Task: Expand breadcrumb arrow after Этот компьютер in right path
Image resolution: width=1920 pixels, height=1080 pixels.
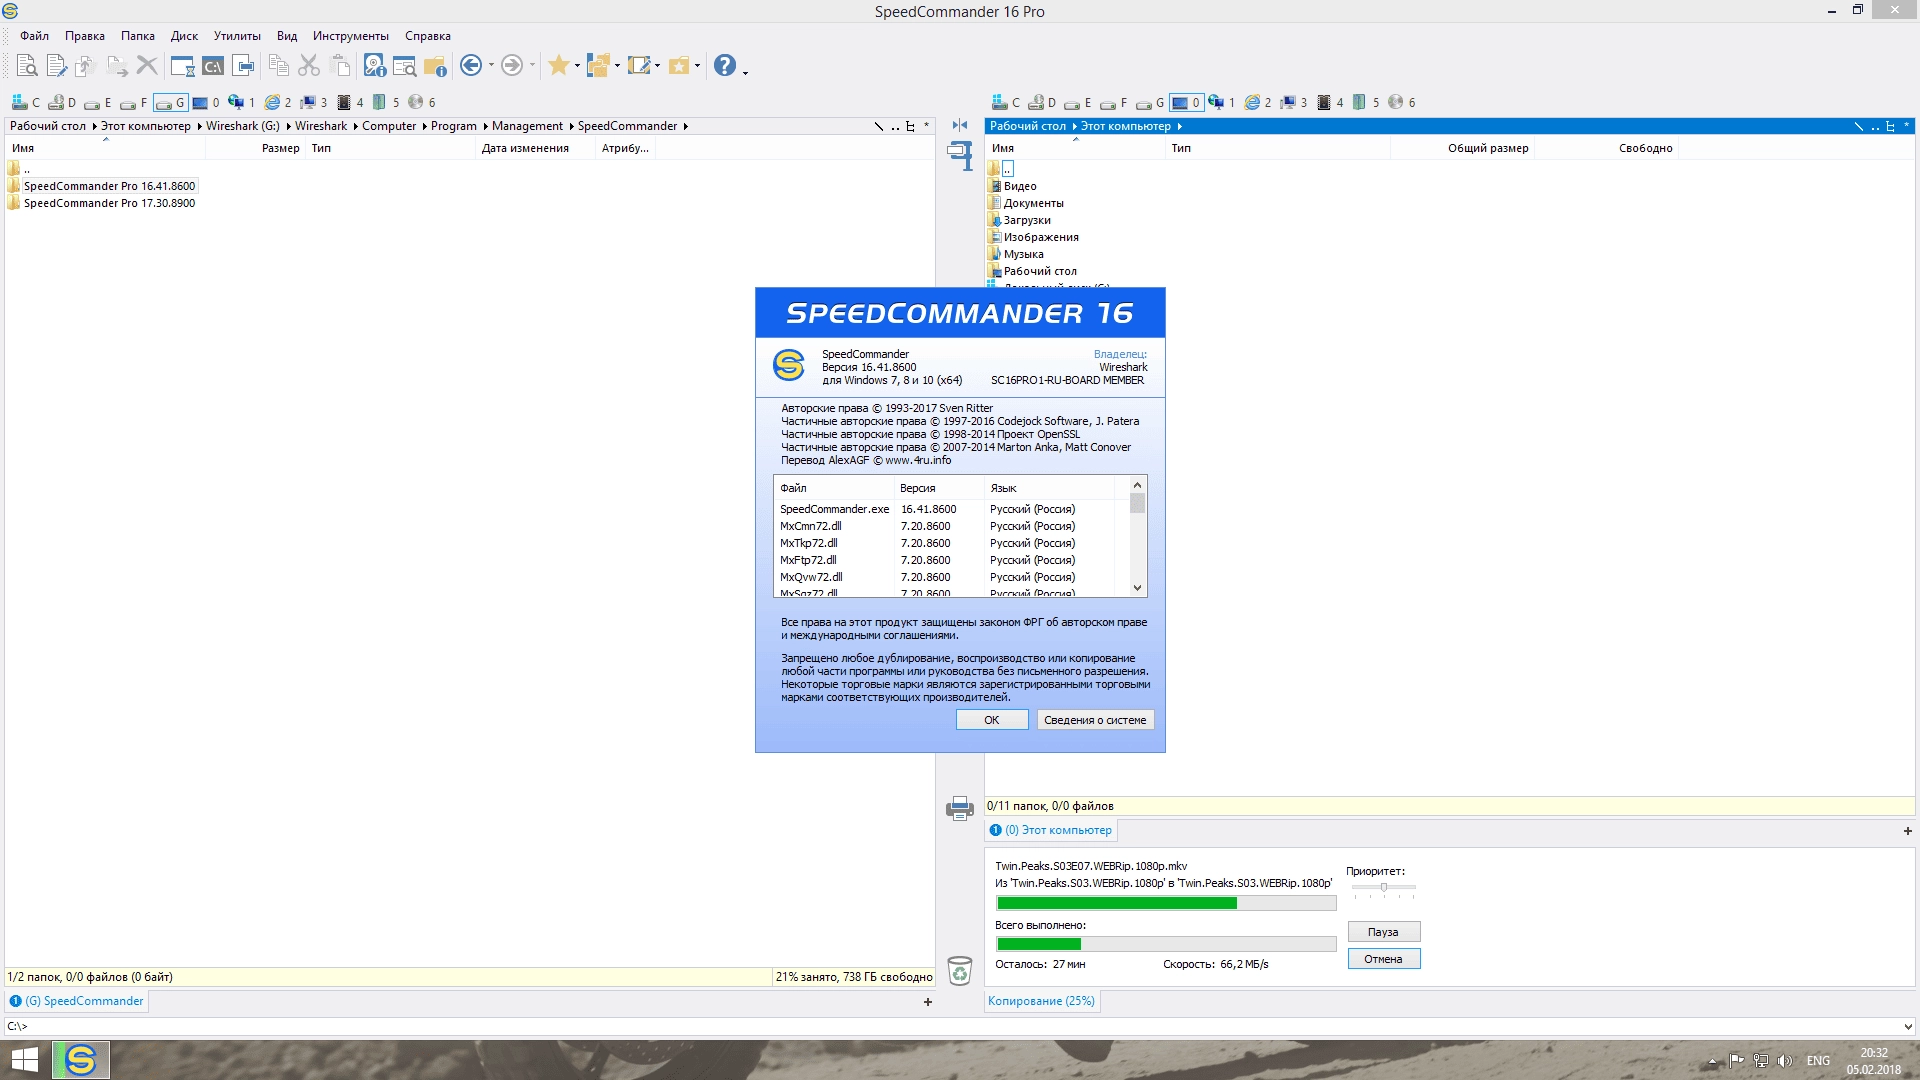Action: click(x=1179, y=126)
